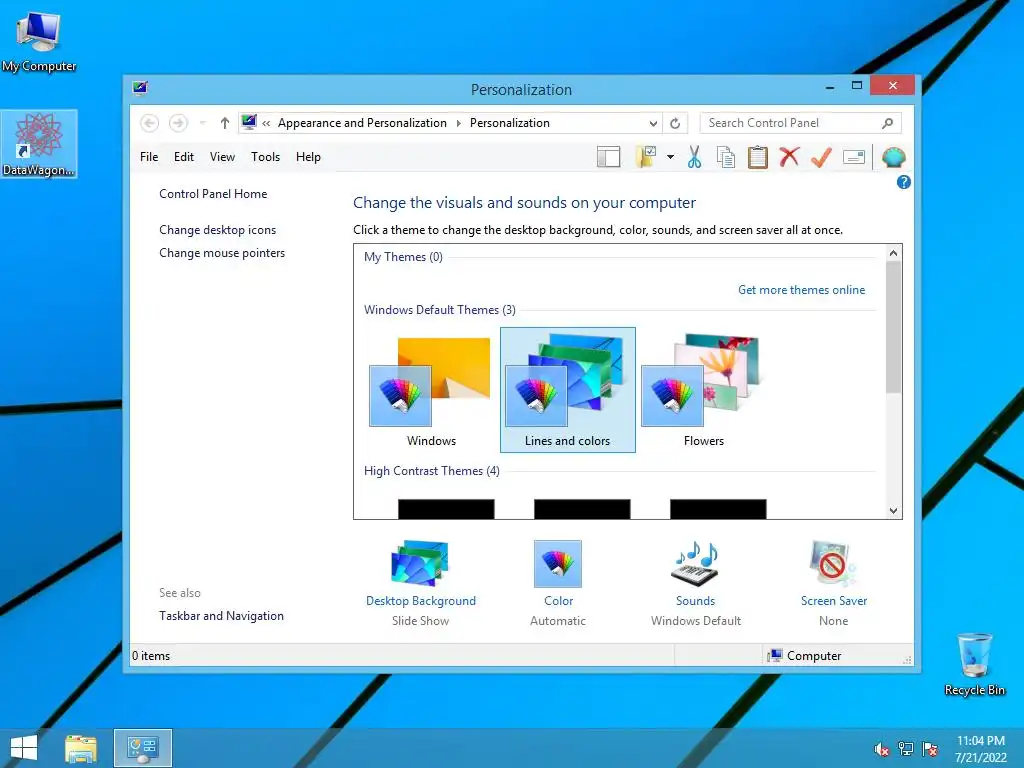Open the View menu
Image resolution: width=1024 pixels, height=768 pixels.
click(x=222, y=157)
